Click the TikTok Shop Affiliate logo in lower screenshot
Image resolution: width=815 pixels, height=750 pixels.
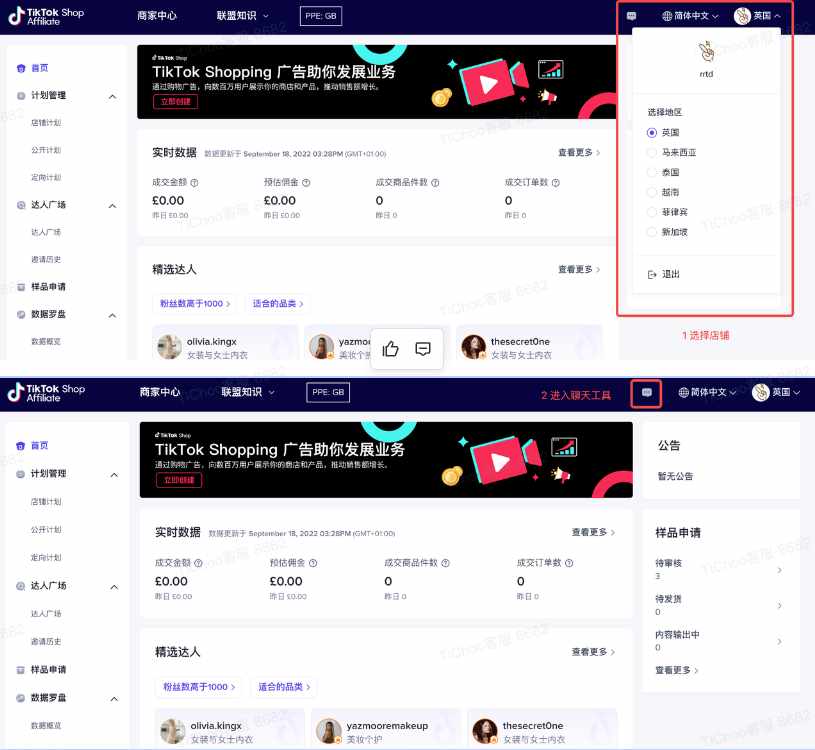(x=46, y=392)
